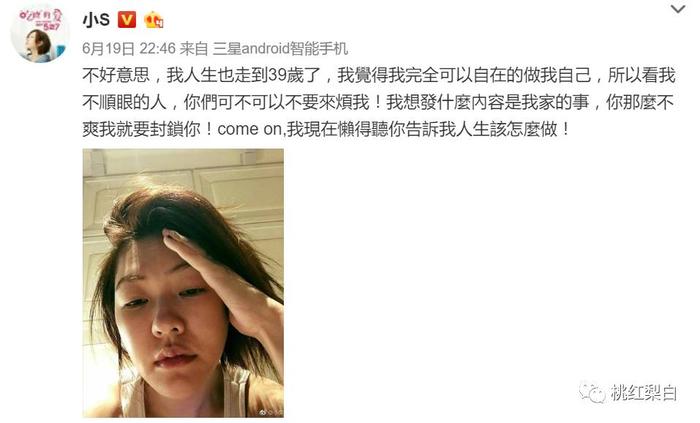Image resolution: width=700 pixels, height=423 pixels.
Task: Open the username 小S profile link
Action: [96, 20]
